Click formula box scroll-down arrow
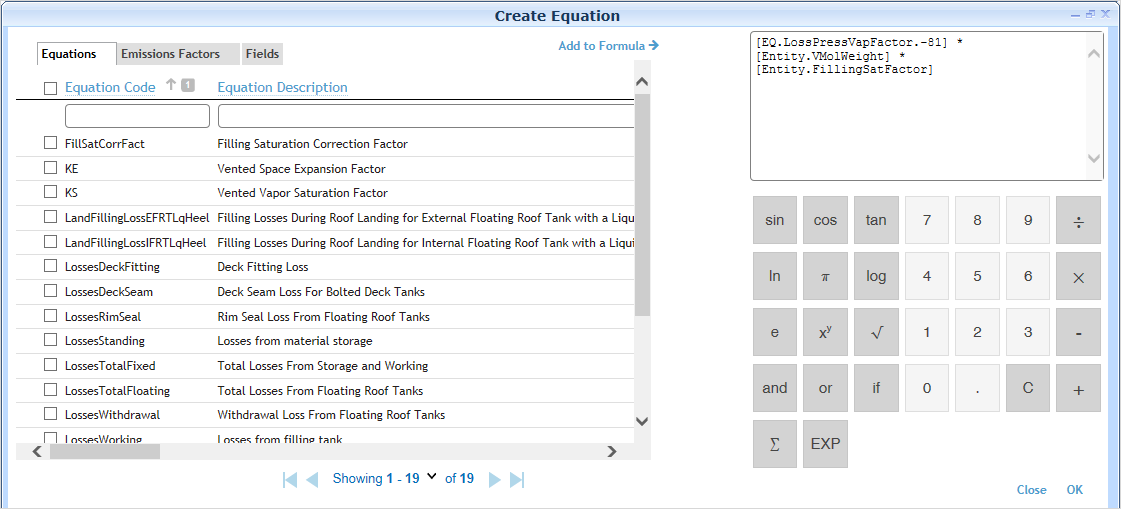 [x=1094, y=158]
